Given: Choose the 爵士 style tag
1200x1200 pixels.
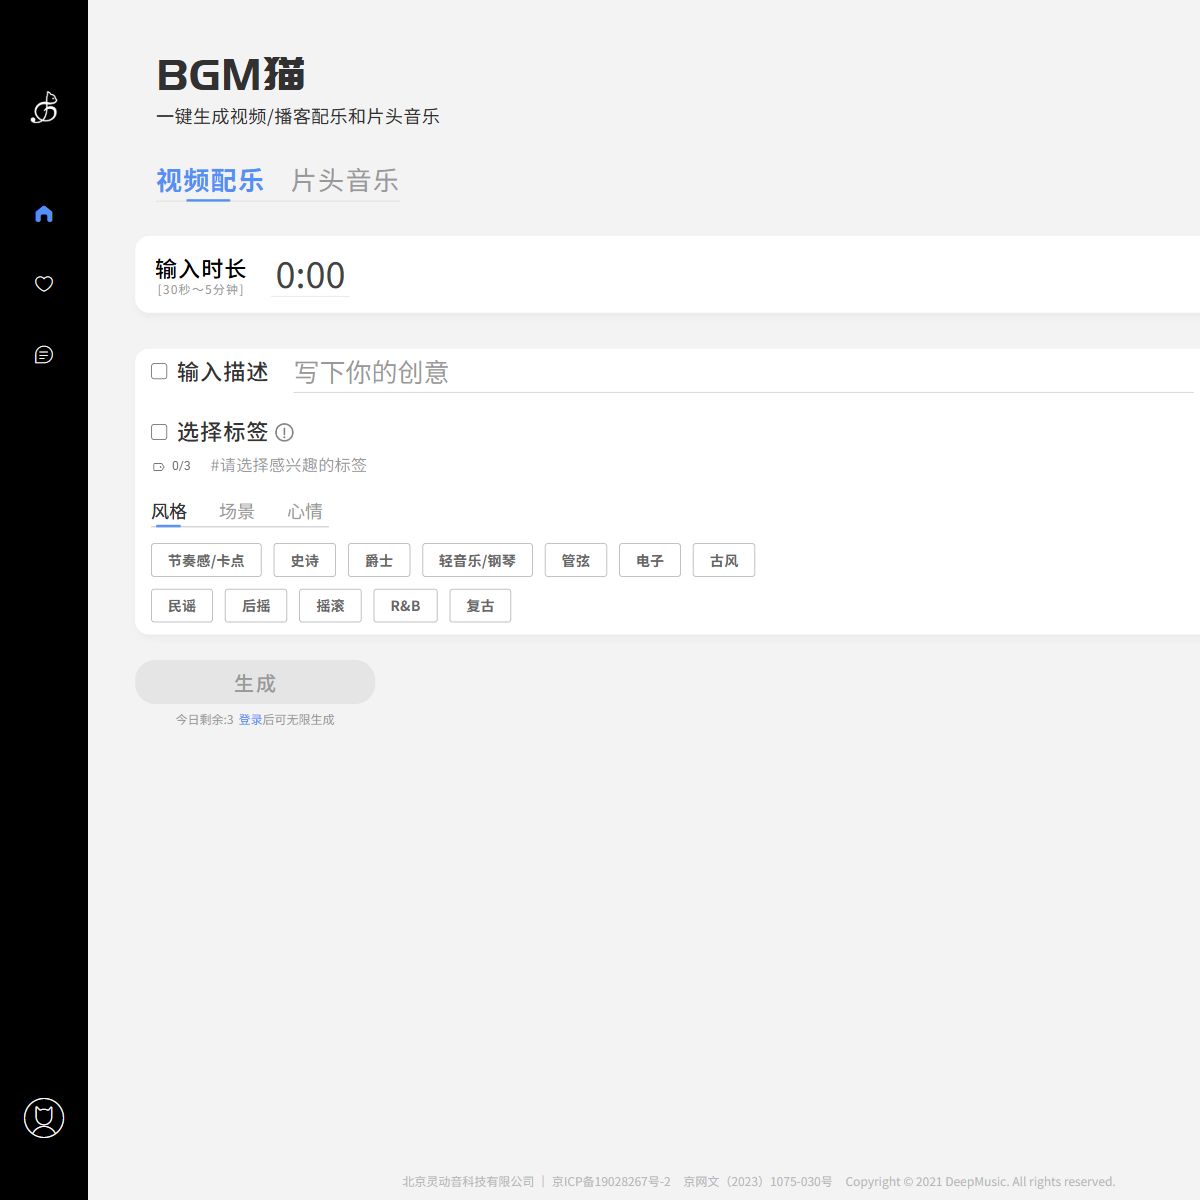Looking at the screenshot, I should (379, 561).
